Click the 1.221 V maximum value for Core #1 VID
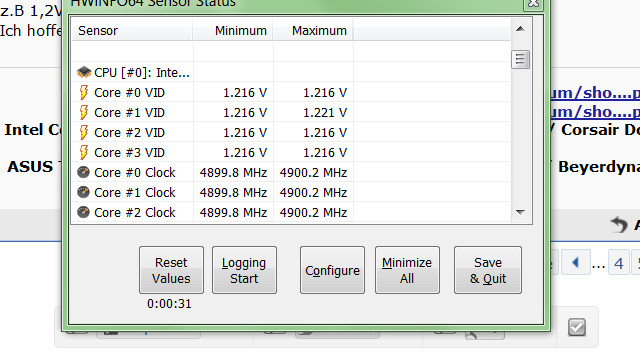Screen dimensions: 640x360 pos(325,113)
